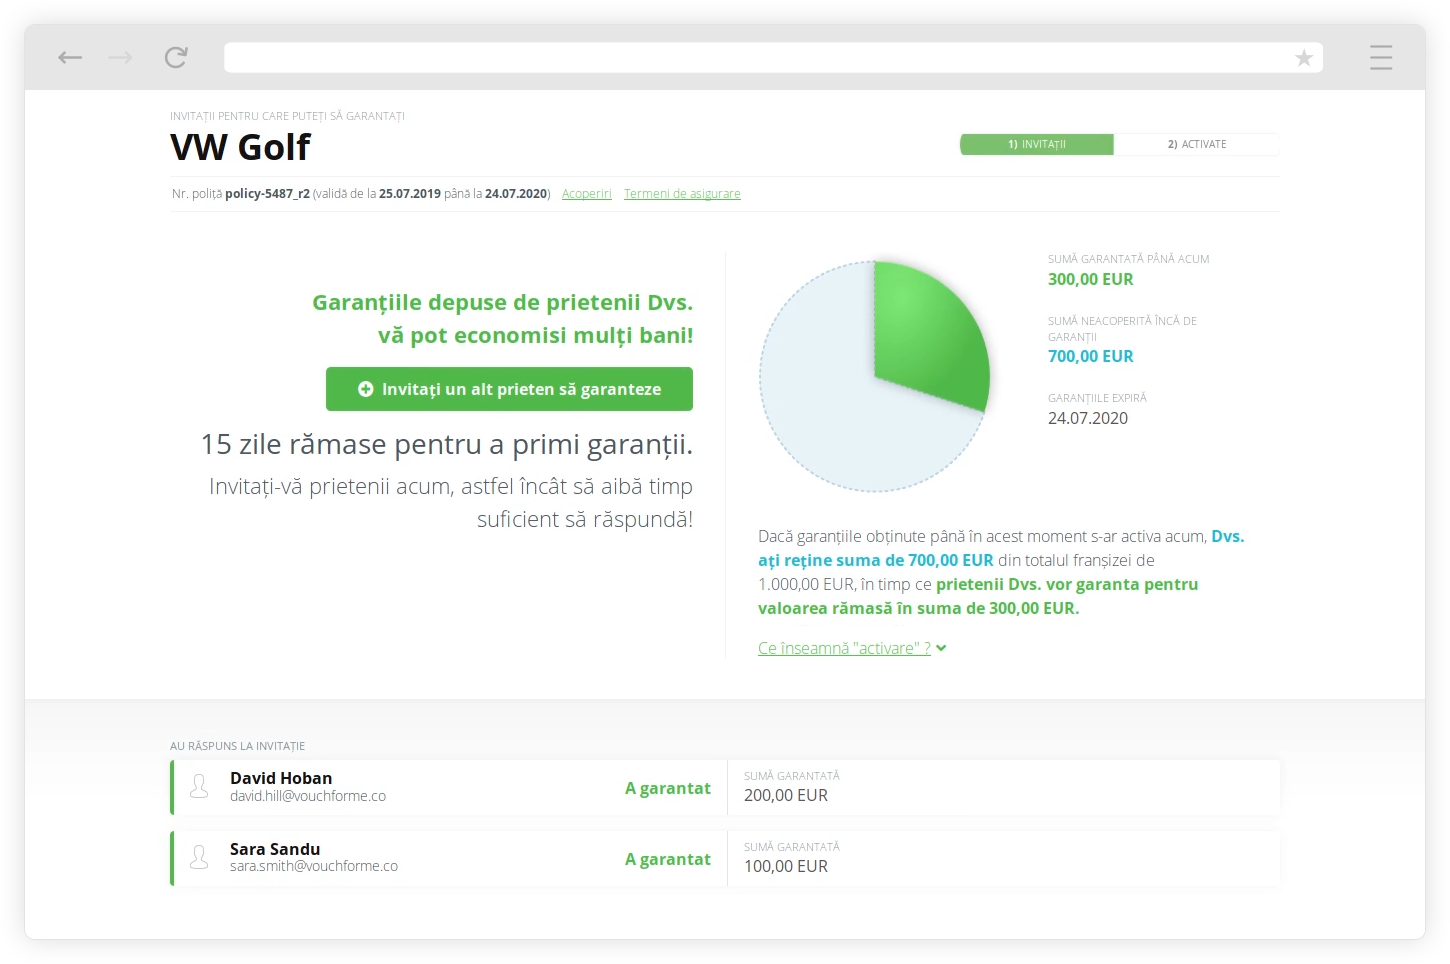The image size is (1450, 964).
Task: Click the 300,00 EUR guaranteed total
Action: coord(1091,280)
